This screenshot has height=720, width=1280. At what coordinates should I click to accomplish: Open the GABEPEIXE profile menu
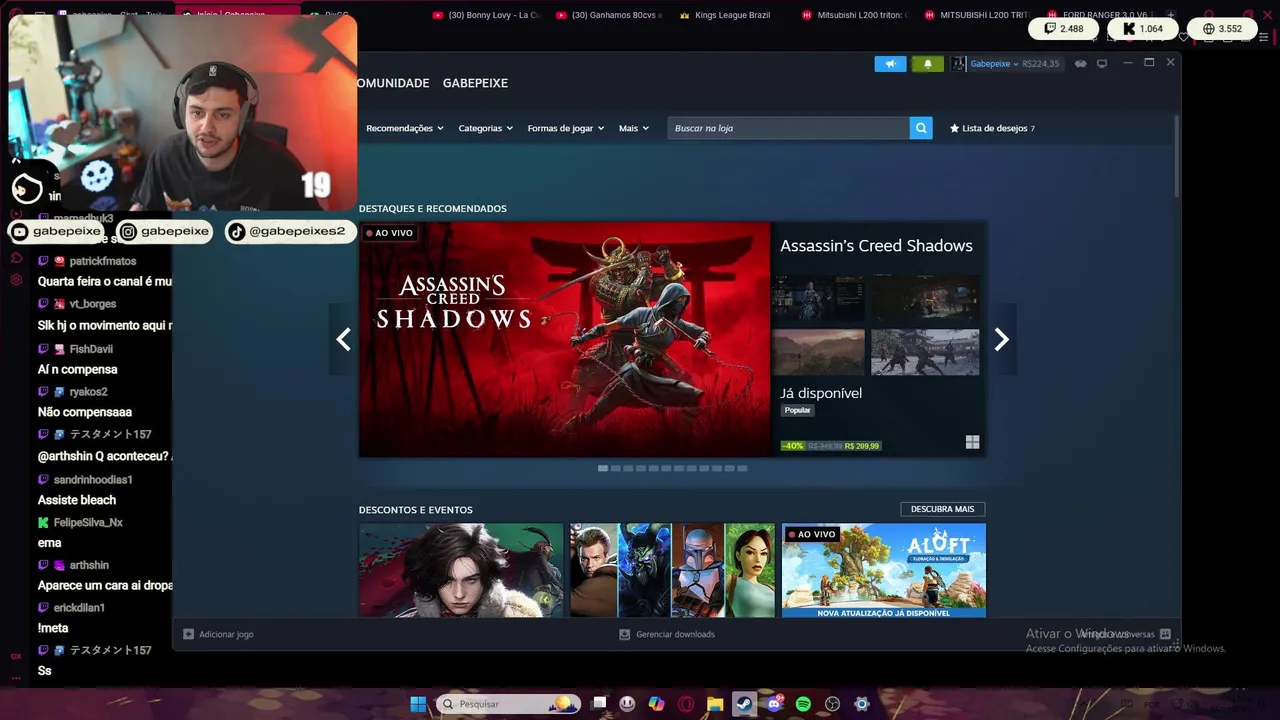475,83
